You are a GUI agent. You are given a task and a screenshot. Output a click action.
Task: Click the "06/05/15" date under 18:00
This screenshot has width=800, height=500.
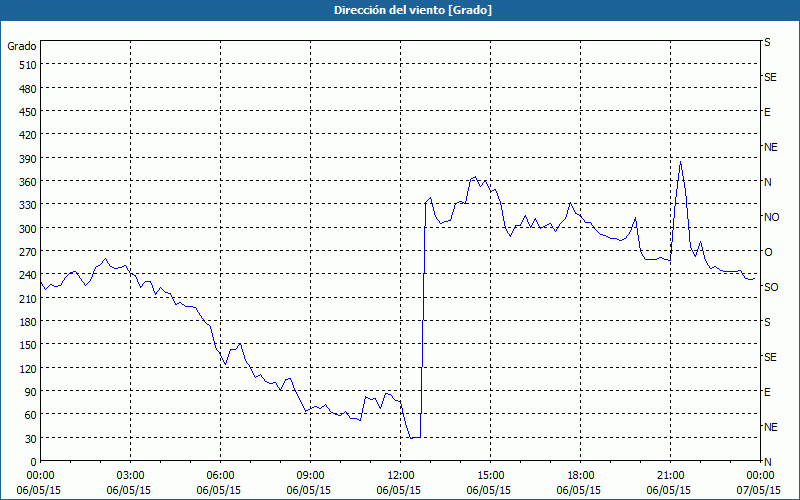coord(579,490)
